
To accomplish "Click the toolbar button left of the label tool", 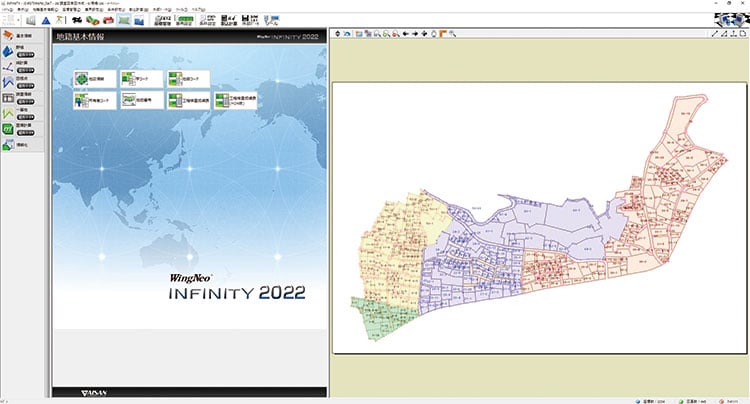I will [250, 20].
